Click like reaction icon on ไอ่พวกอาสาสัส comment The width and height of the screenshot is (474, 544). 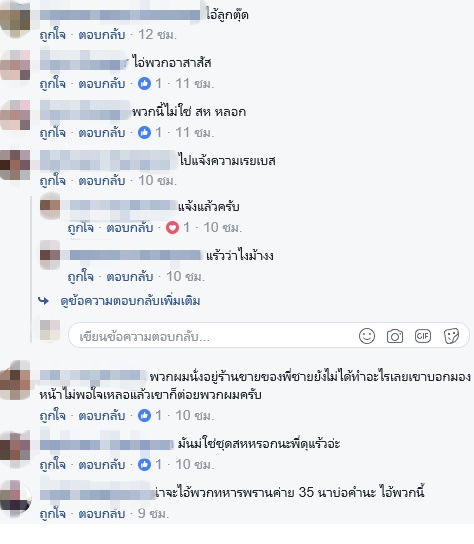coord(144,84)
